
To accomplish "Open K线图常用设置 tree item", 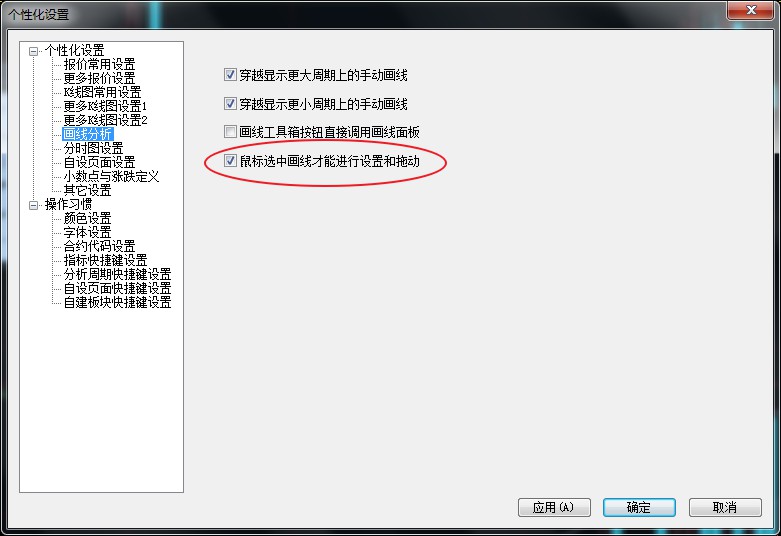I will point(102,92).
